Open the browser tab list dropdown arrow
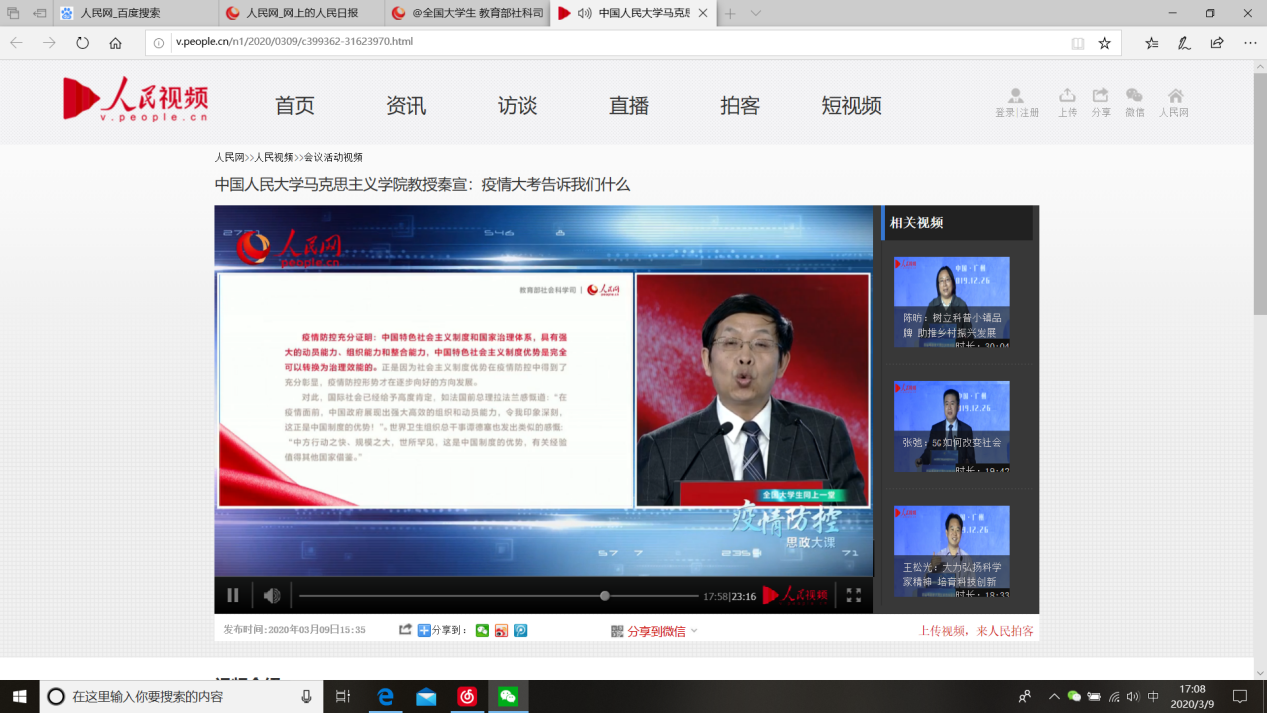 point(756,13)
